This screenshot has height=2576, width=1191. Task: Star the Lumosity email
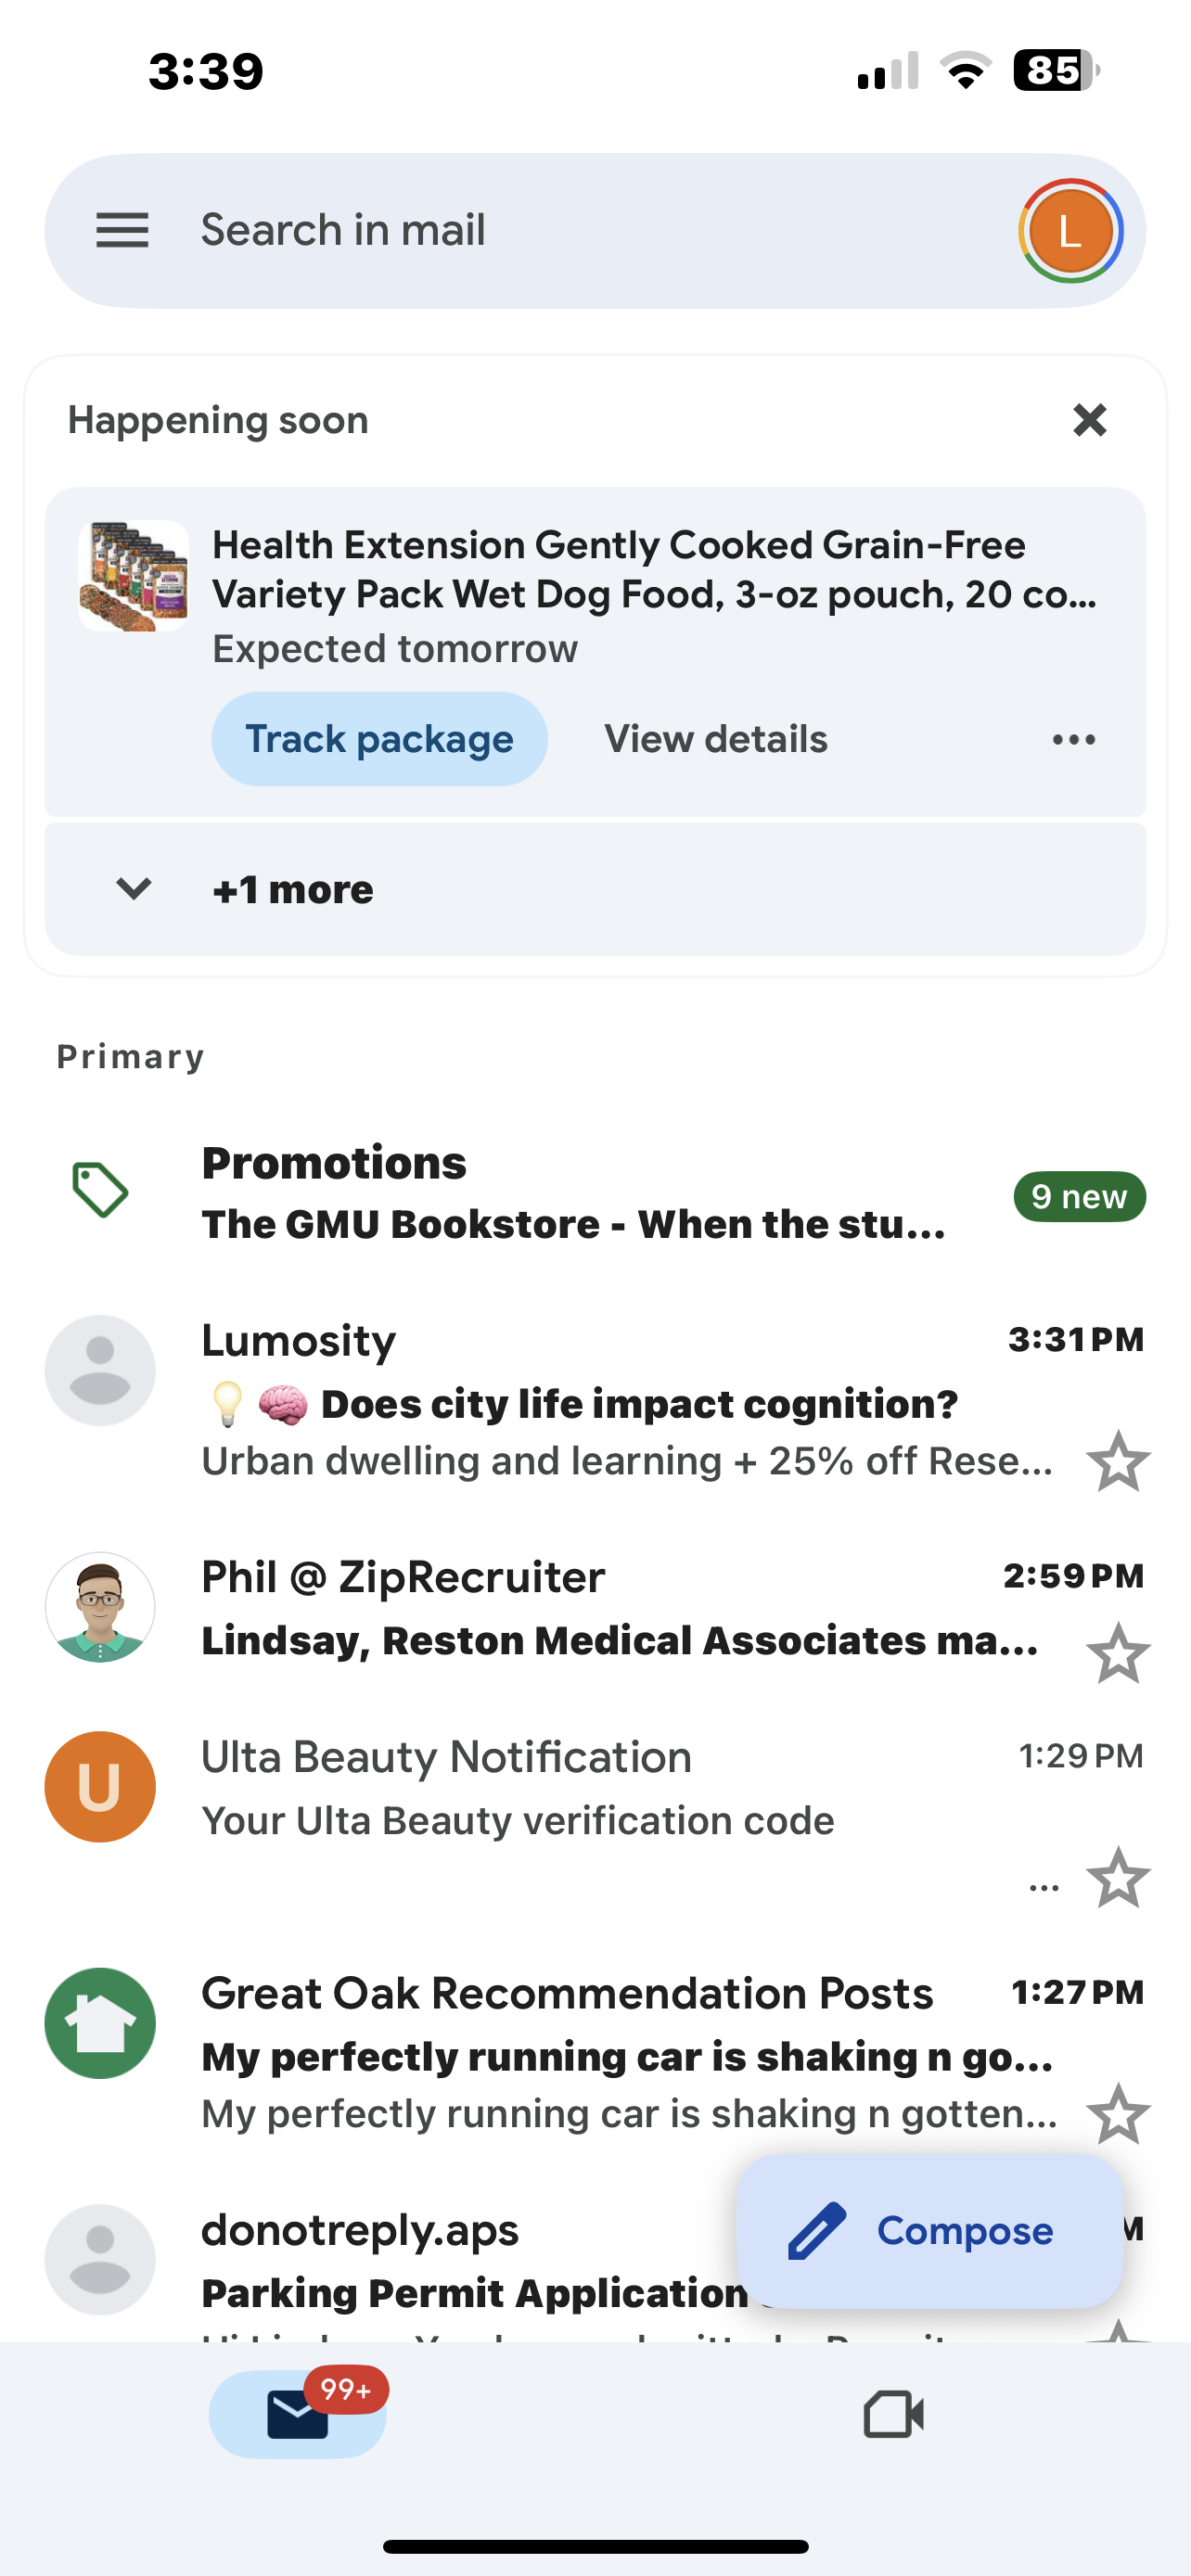(1118, 1461)
